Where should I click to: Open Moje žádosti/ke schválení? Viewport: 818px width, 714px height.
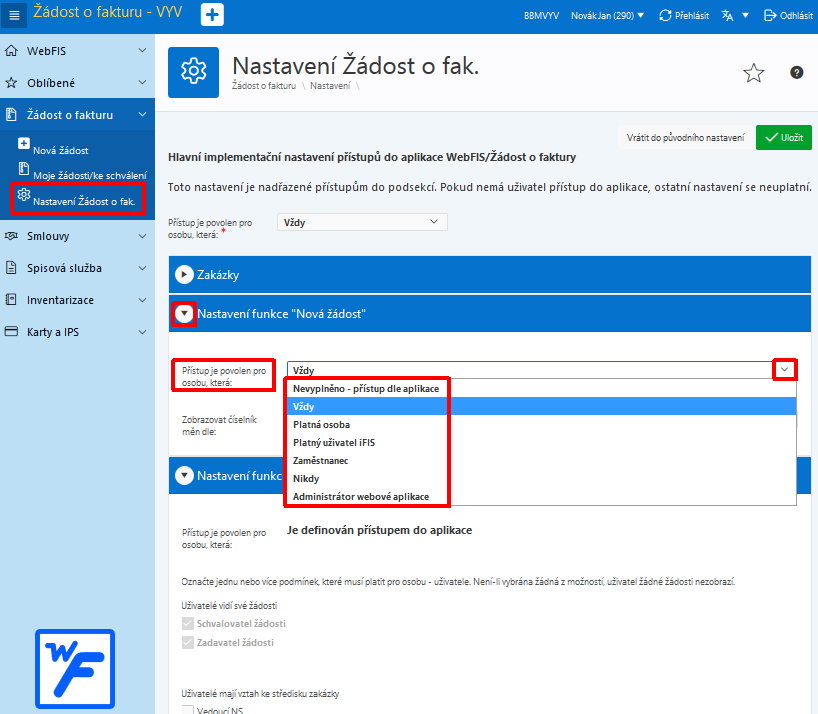(x=90, y=175)
